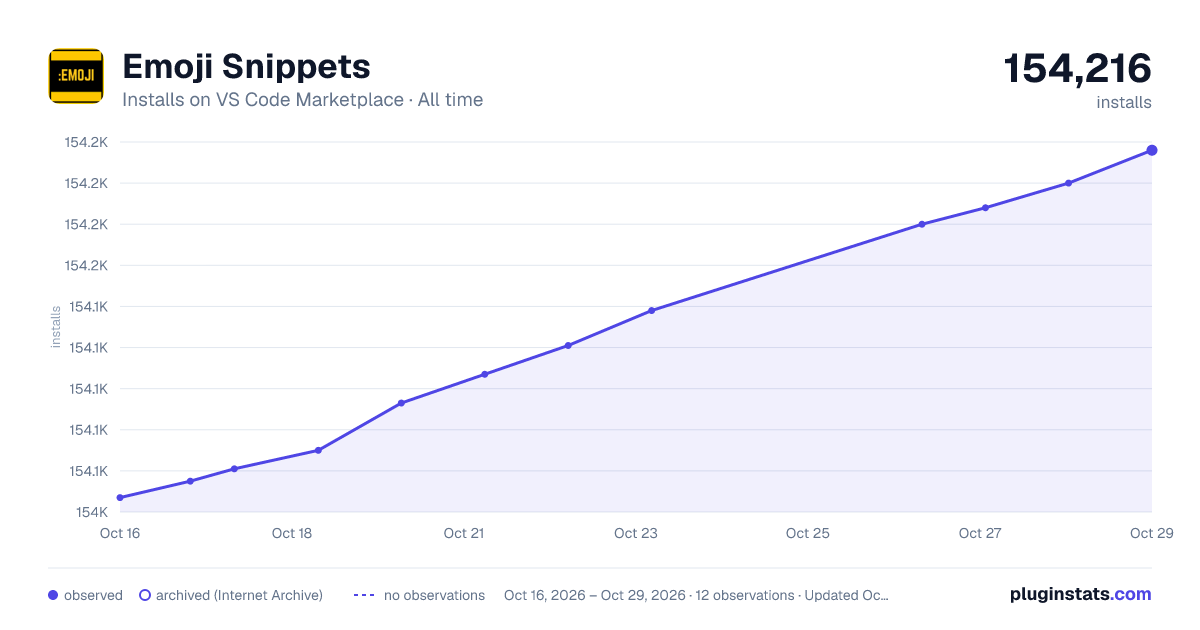The image size is (1200, 630).
Task: Click the dashed no-observations legend icon
Action: [364, 595]
